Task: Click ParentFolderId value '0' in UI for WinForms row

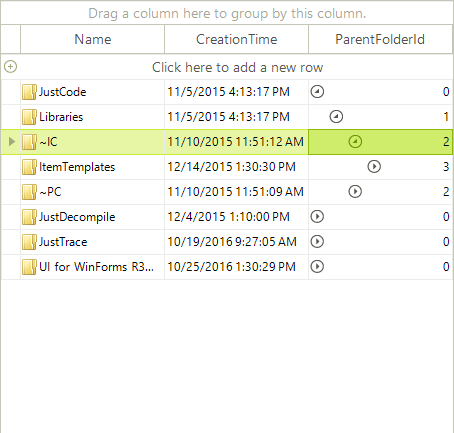Action: 446,267
